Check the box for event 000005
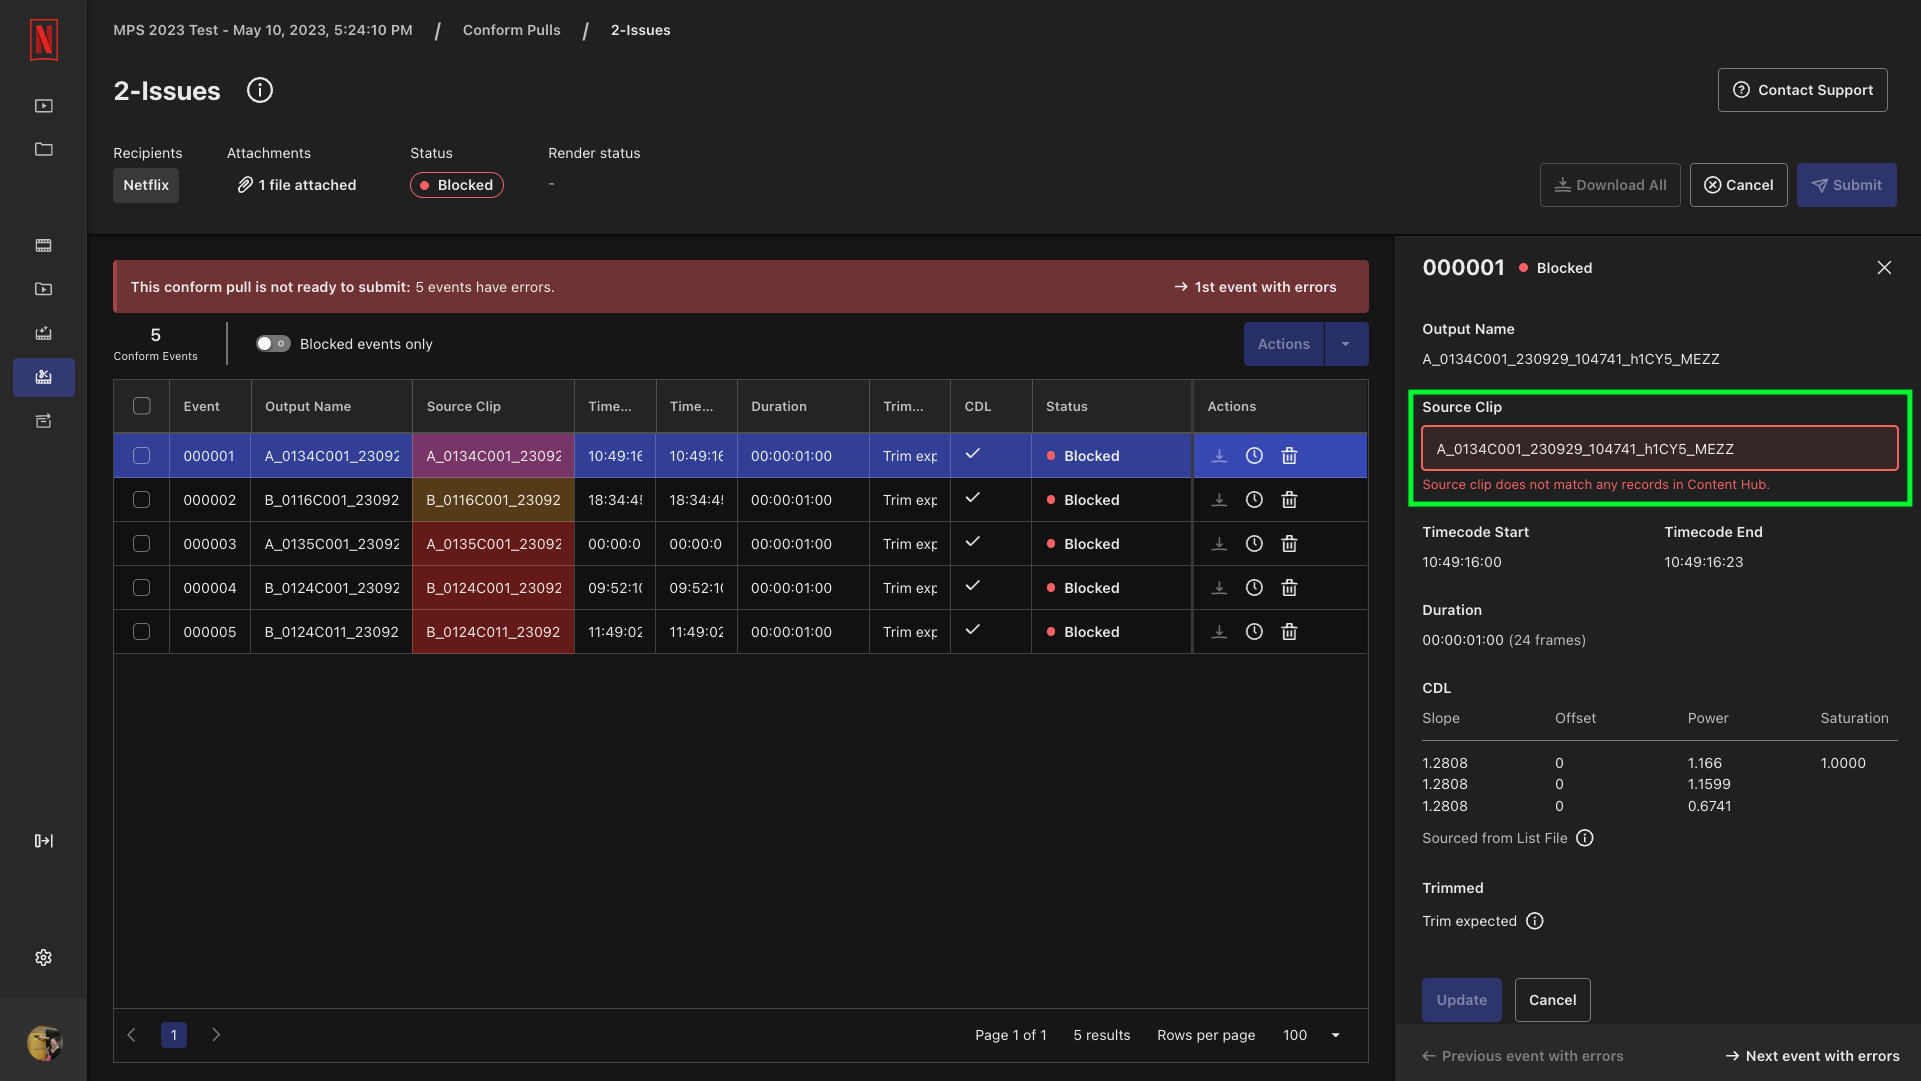1921x1081 pixels. click(142, 632)
